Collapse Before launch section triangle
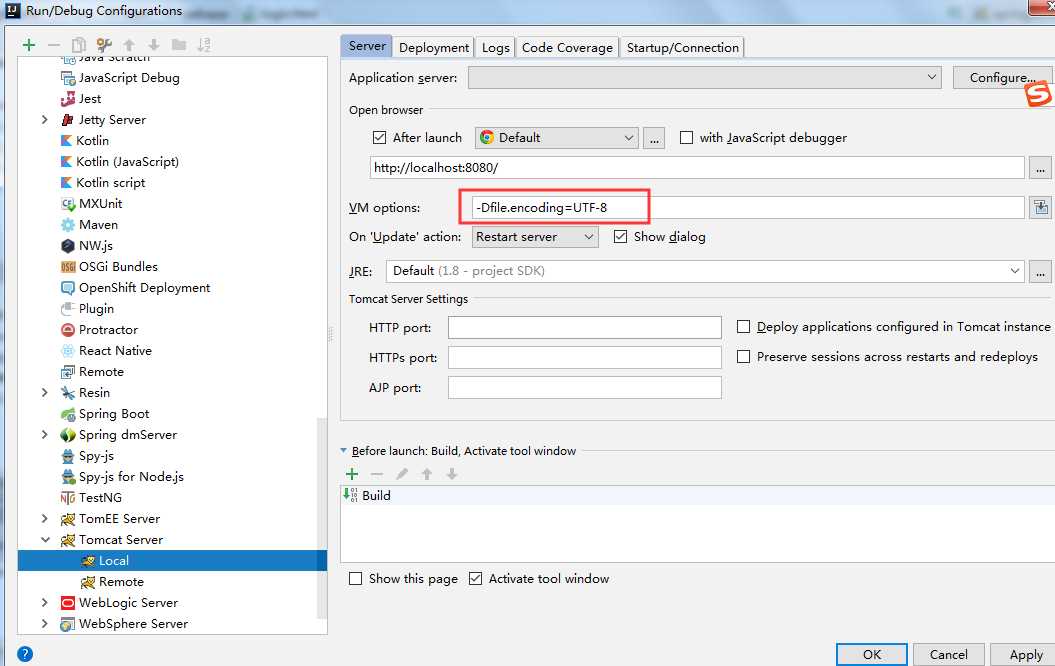 click(344, 451)
